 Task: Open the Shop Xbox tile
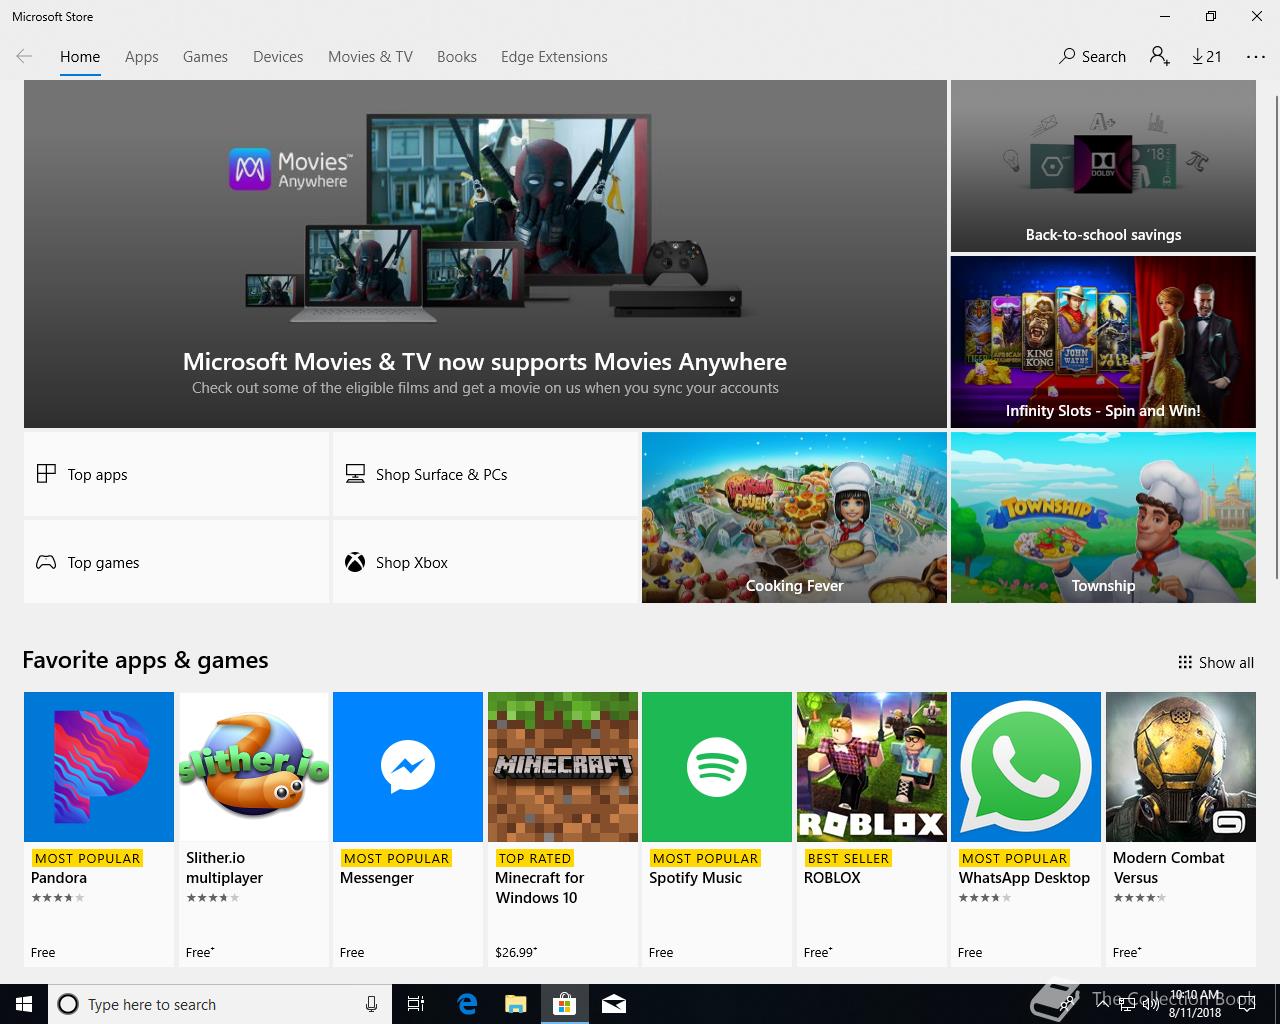point(486,562)
